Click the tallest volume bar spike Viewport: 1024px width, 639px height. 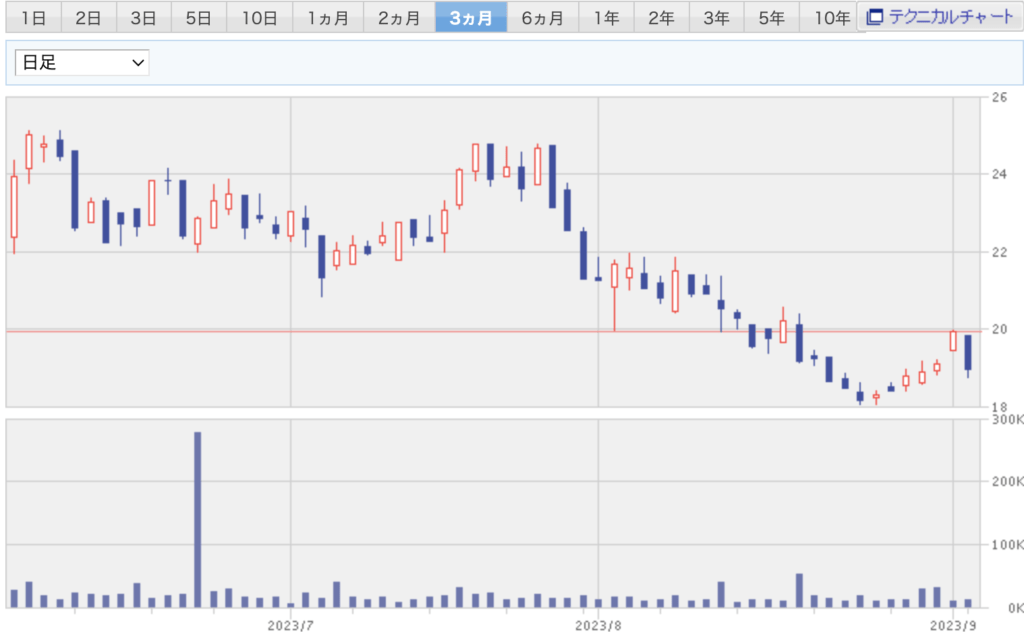point(198,518)
